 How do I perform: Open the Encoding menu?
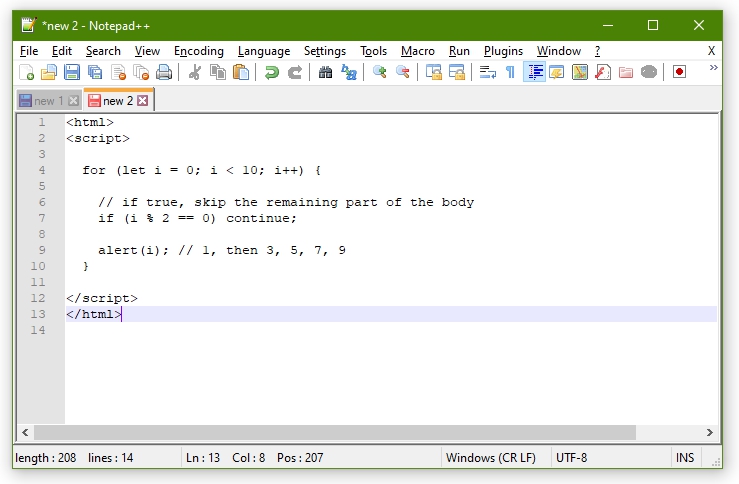click(198, 51)
